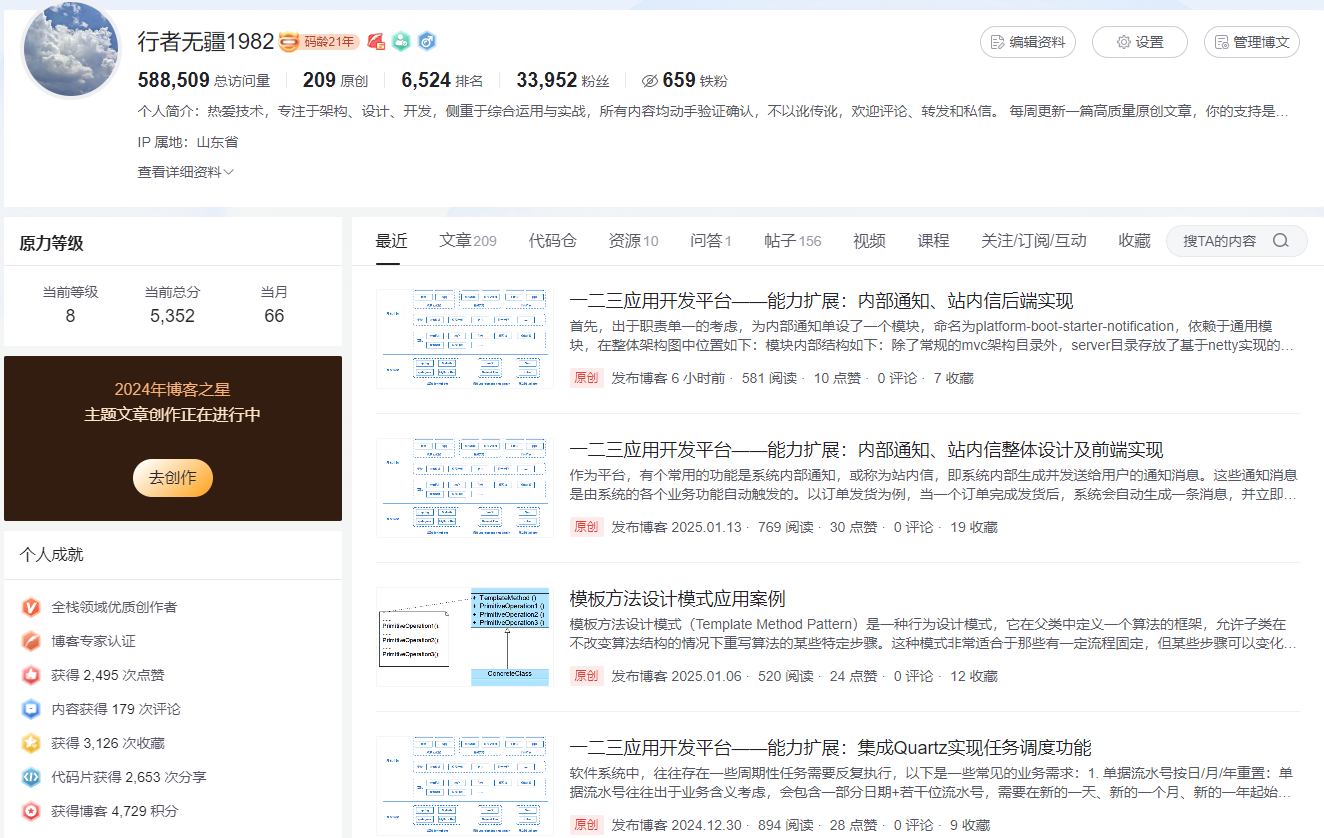The image size is (1324, 838).
Task: Open the 管理博文 page
Action: 1251,42
